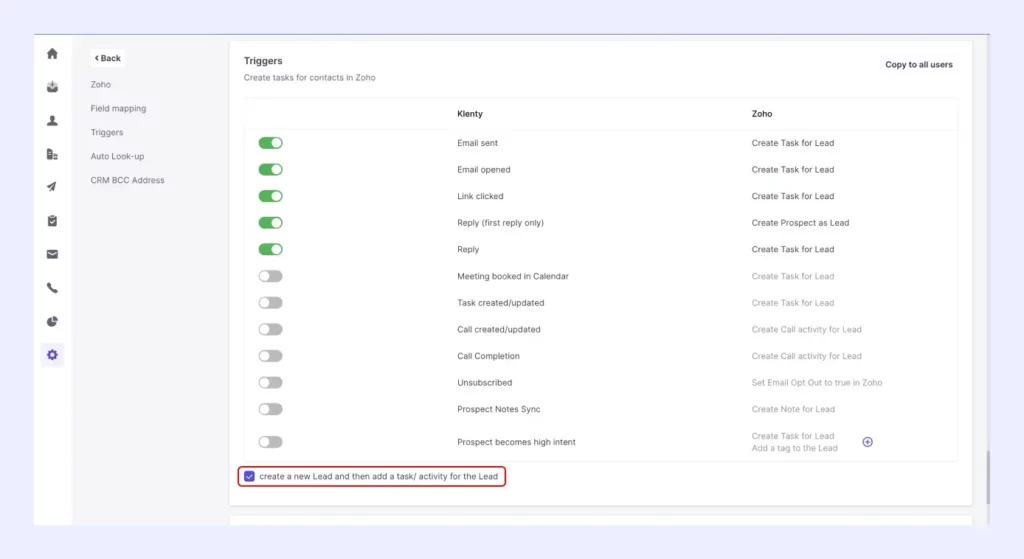Open the prospects person icon in sidebar

[52, 121]
